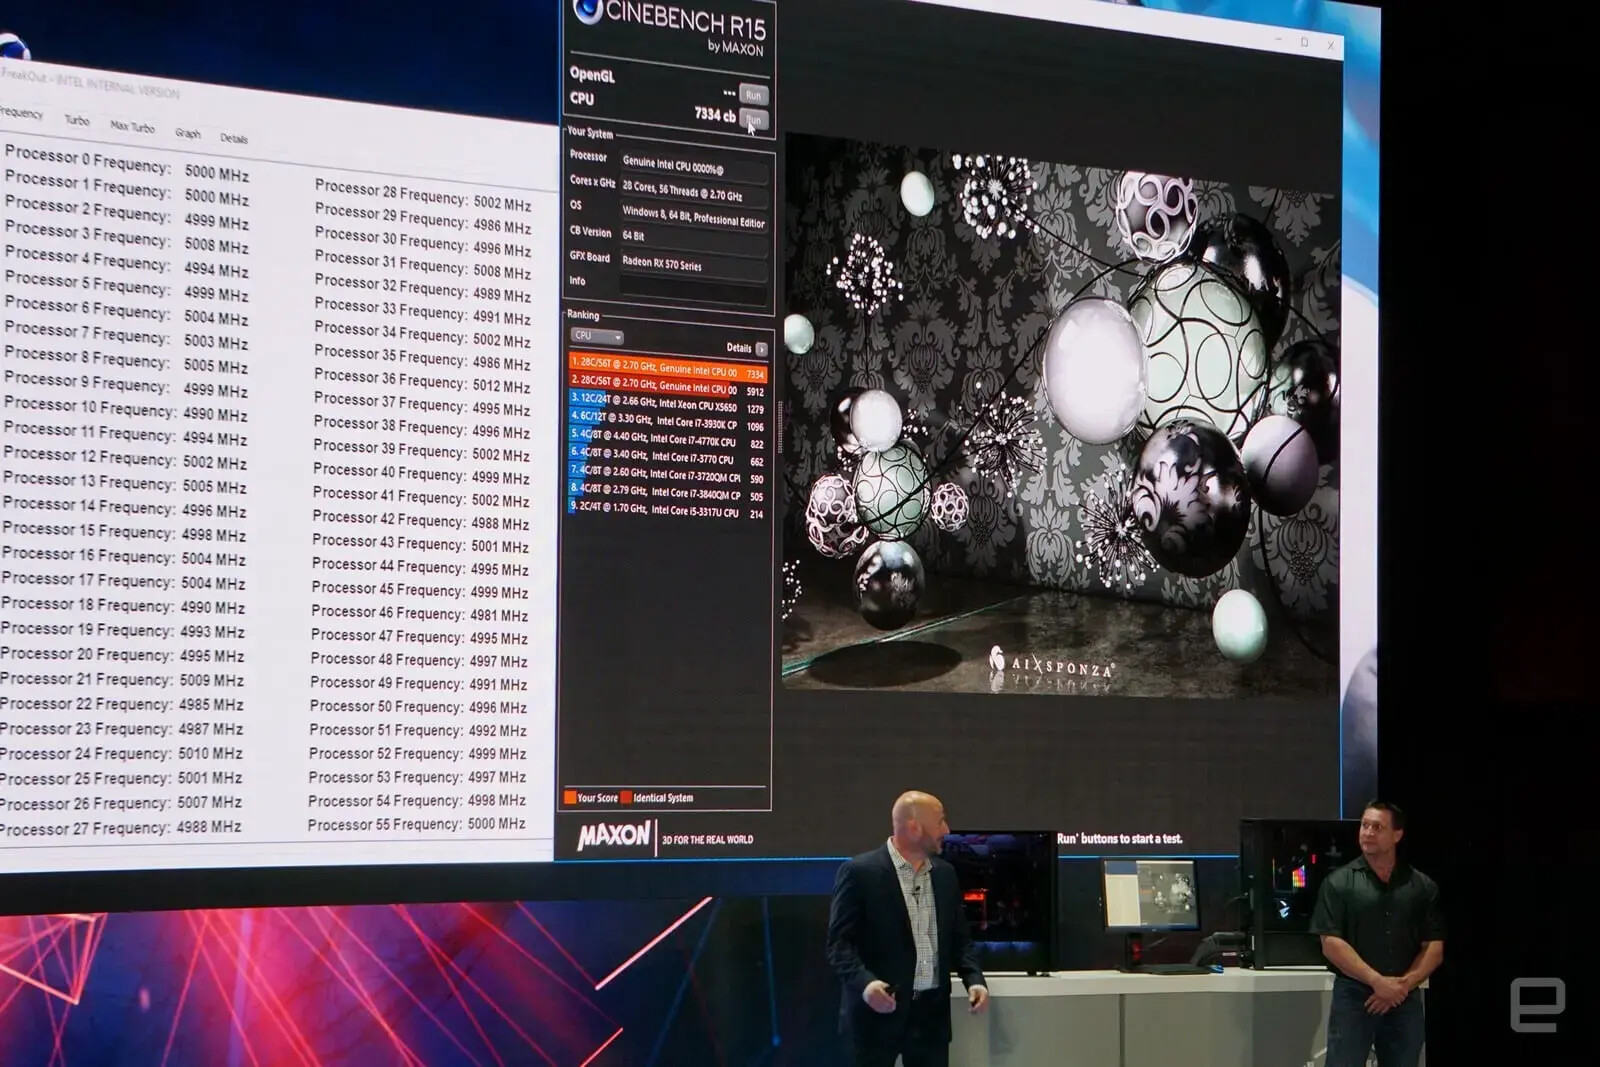
Task: Open the Graph tab
Action: [x=188, y=133]
